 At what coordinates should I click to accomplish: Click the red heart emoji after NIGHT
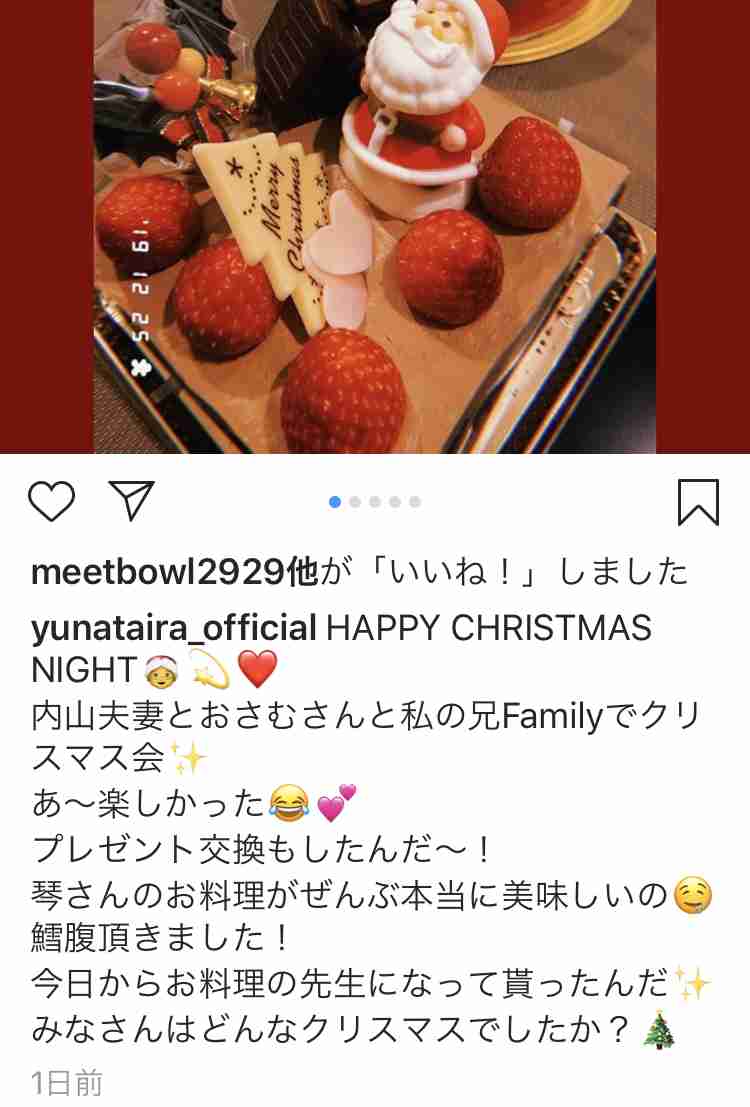click(258, 669)
